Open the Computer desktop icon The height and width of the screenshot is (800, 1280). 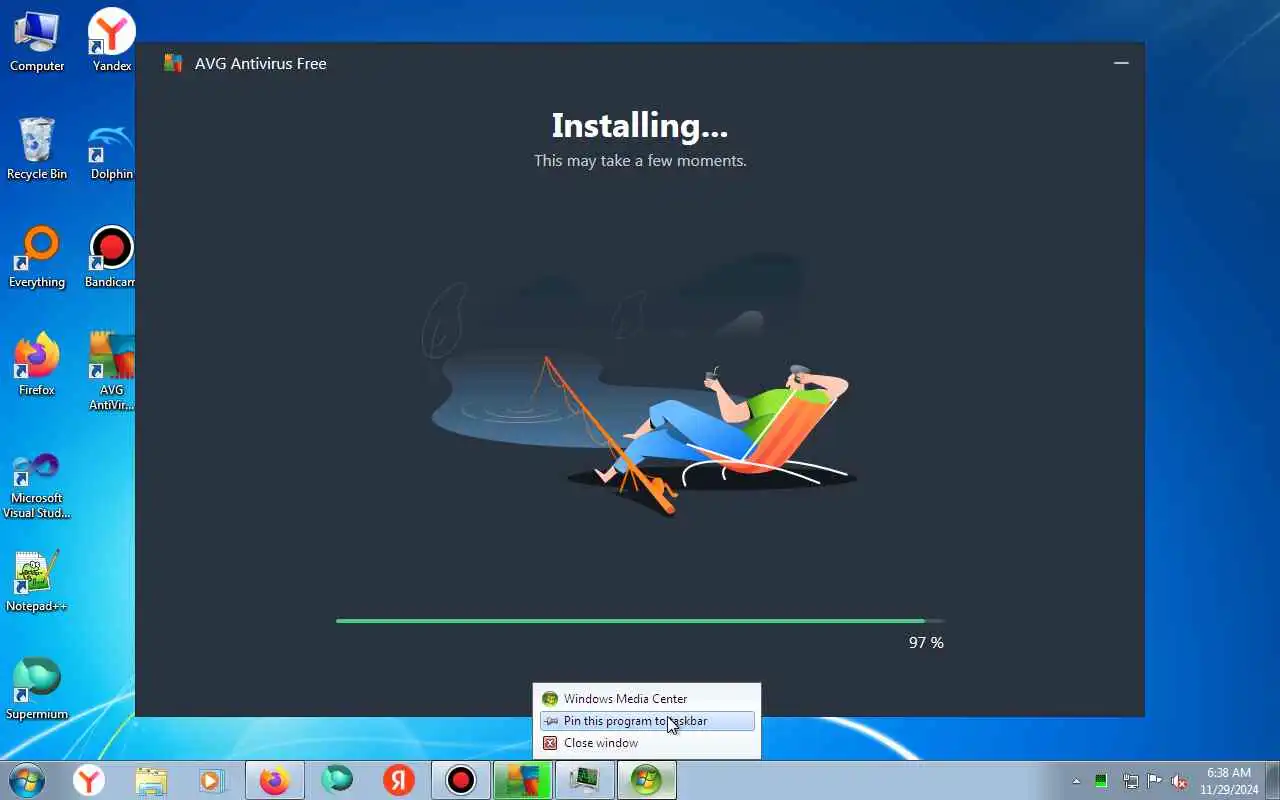pyautogui.click(x=37, y=42)
